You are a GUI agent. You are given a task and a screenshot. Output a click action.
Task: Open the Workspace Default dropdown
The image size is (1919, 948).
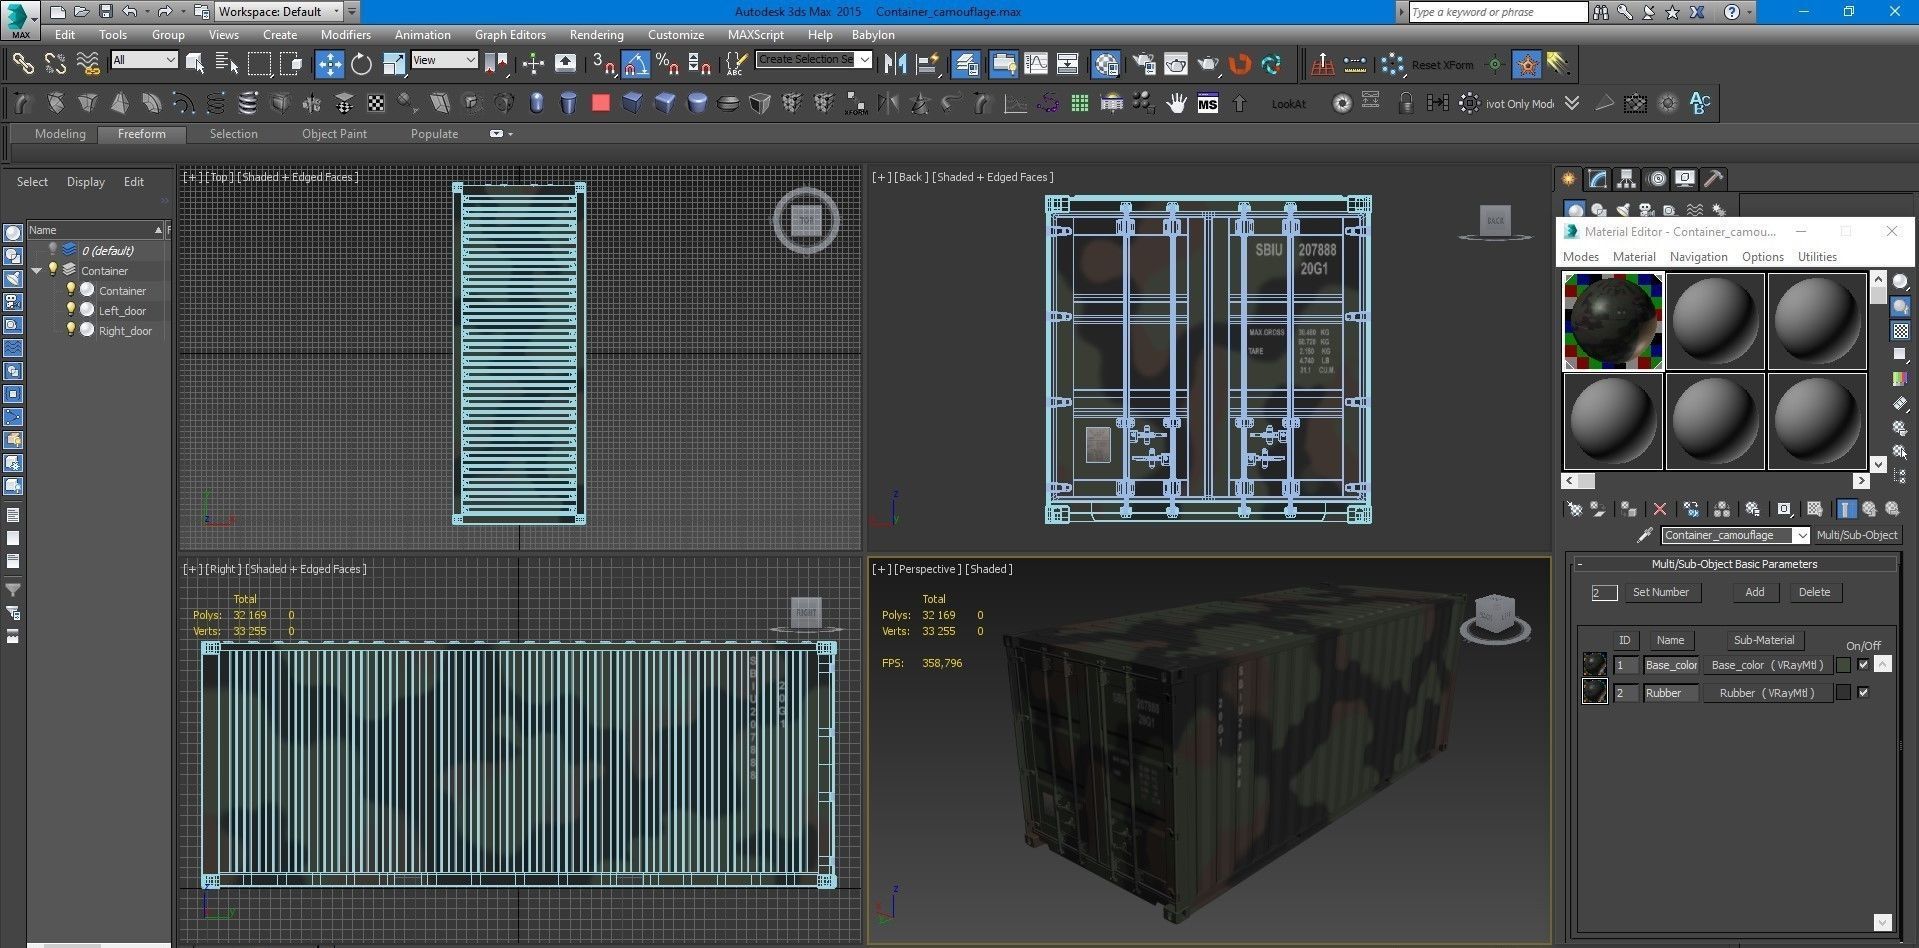tap(279, 12)
